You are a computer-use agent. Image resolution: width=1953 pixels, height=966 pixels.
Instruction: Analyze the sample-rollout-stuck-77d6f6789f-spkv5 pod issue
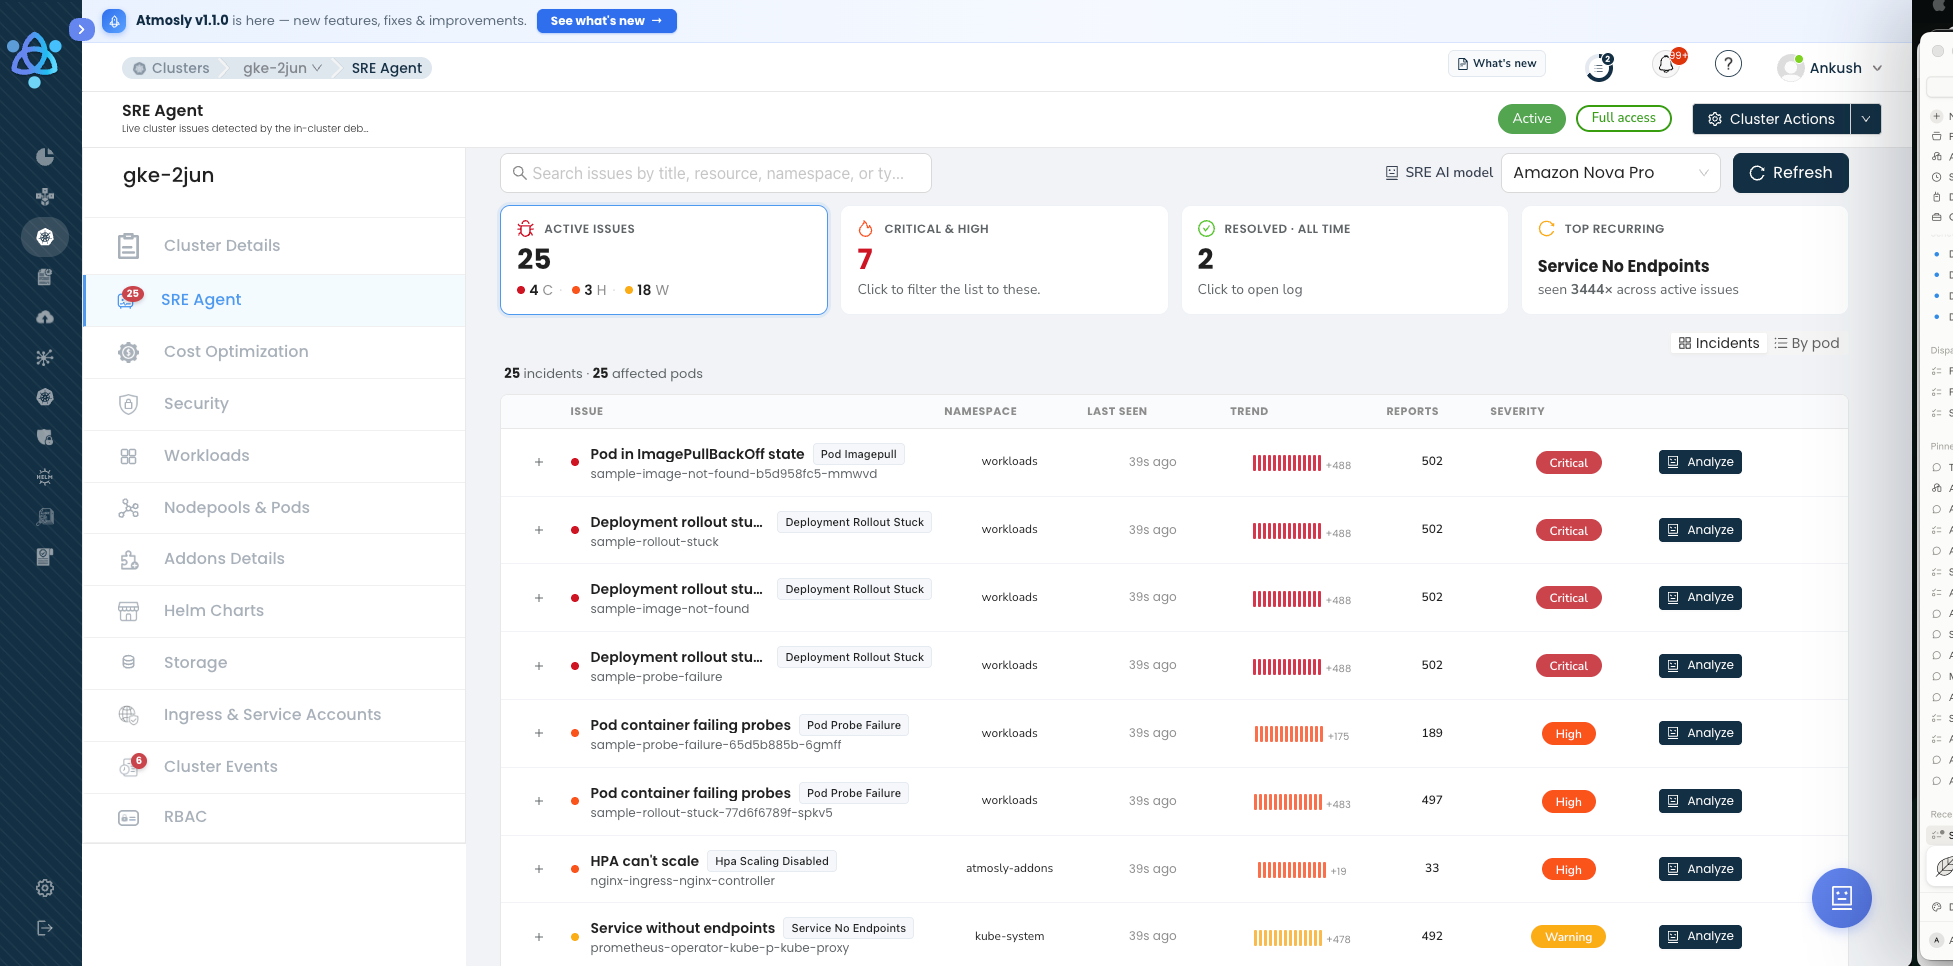1700,801
